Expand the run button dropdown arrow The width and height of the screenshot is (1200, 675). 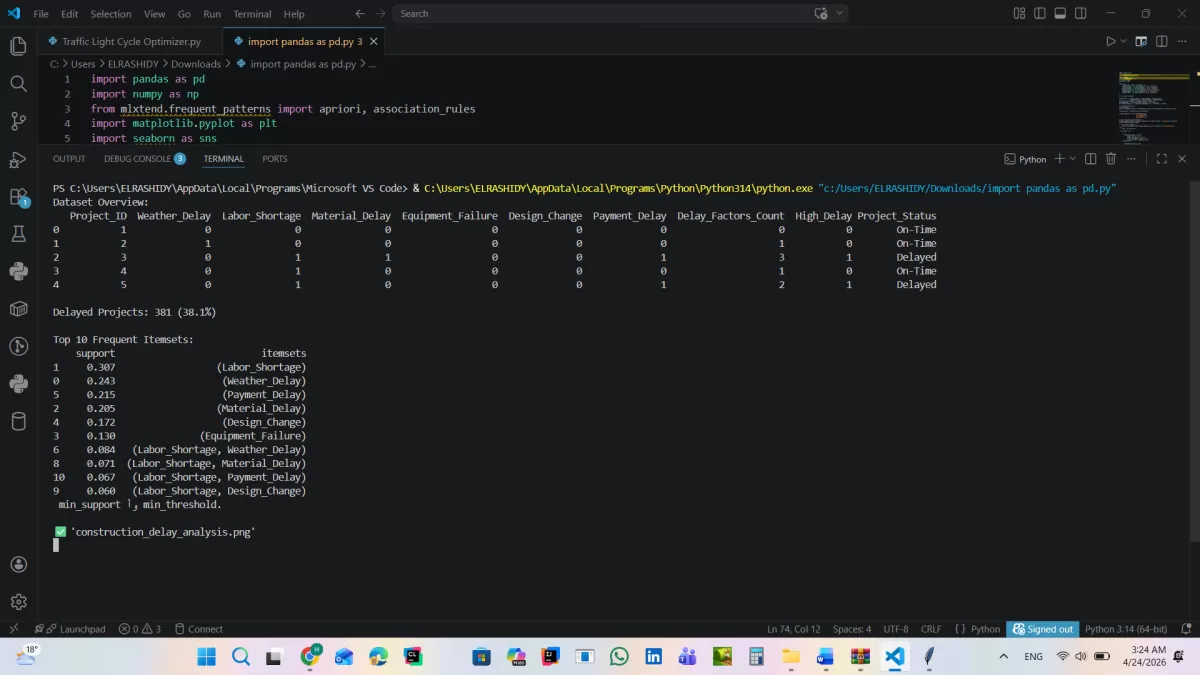[x=1124, y=42]
